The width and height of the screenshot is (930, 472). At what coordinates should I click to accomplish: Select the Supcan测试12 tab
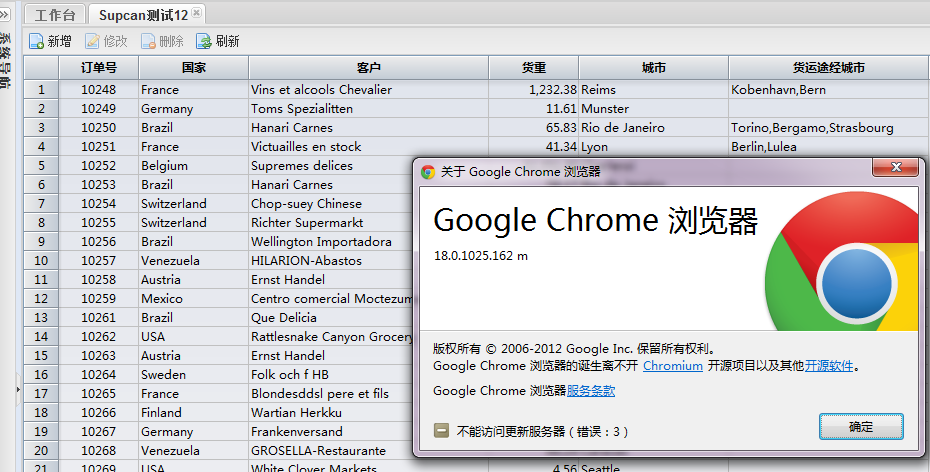tap(146, 15)
